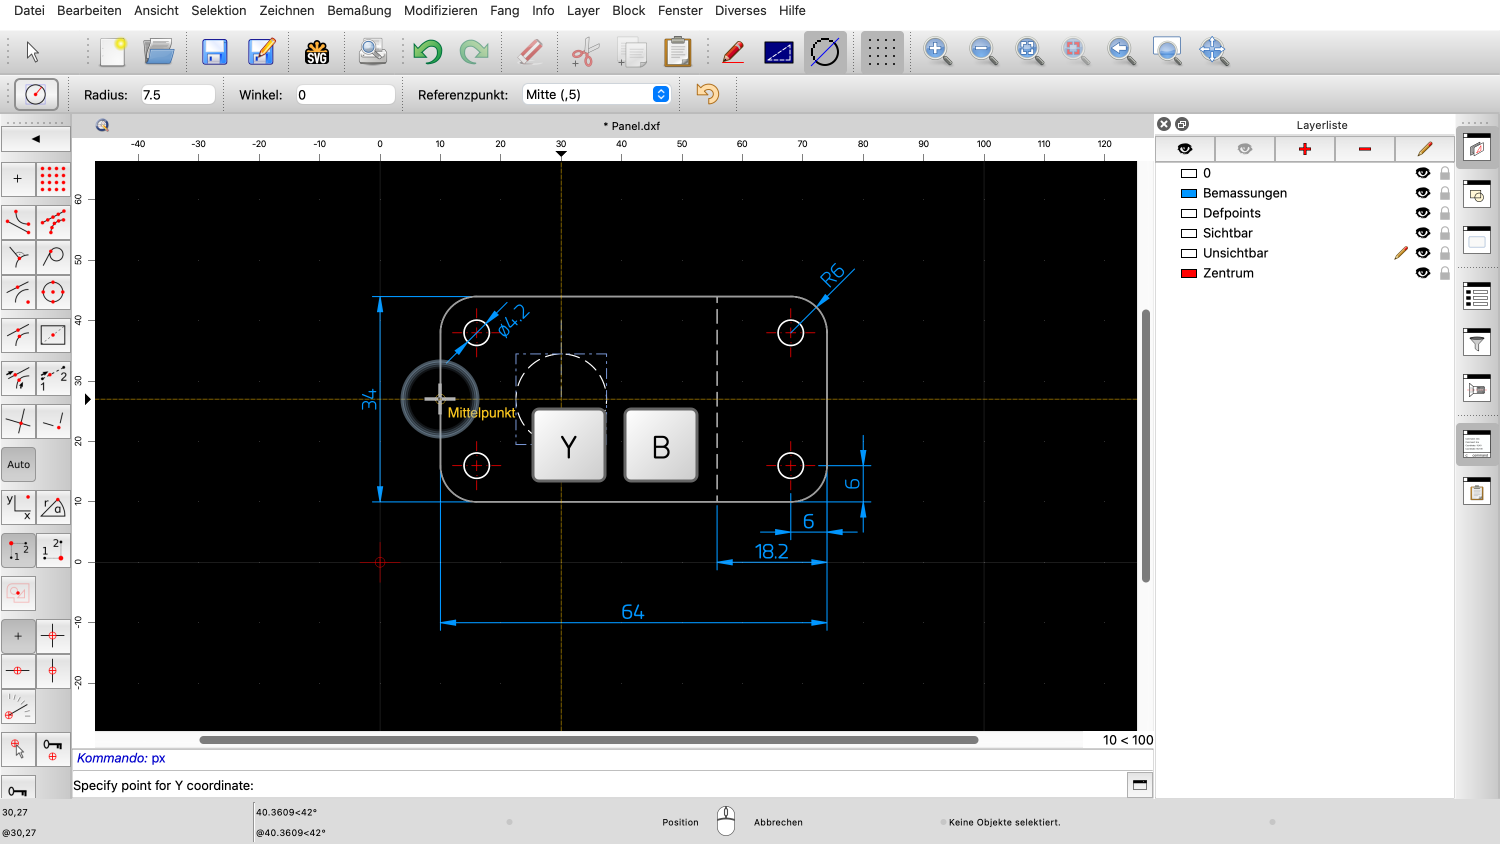Open the Modifizieren menu
The width and height of the screenshot is (1500, 844).
click(x=441, y=10)
